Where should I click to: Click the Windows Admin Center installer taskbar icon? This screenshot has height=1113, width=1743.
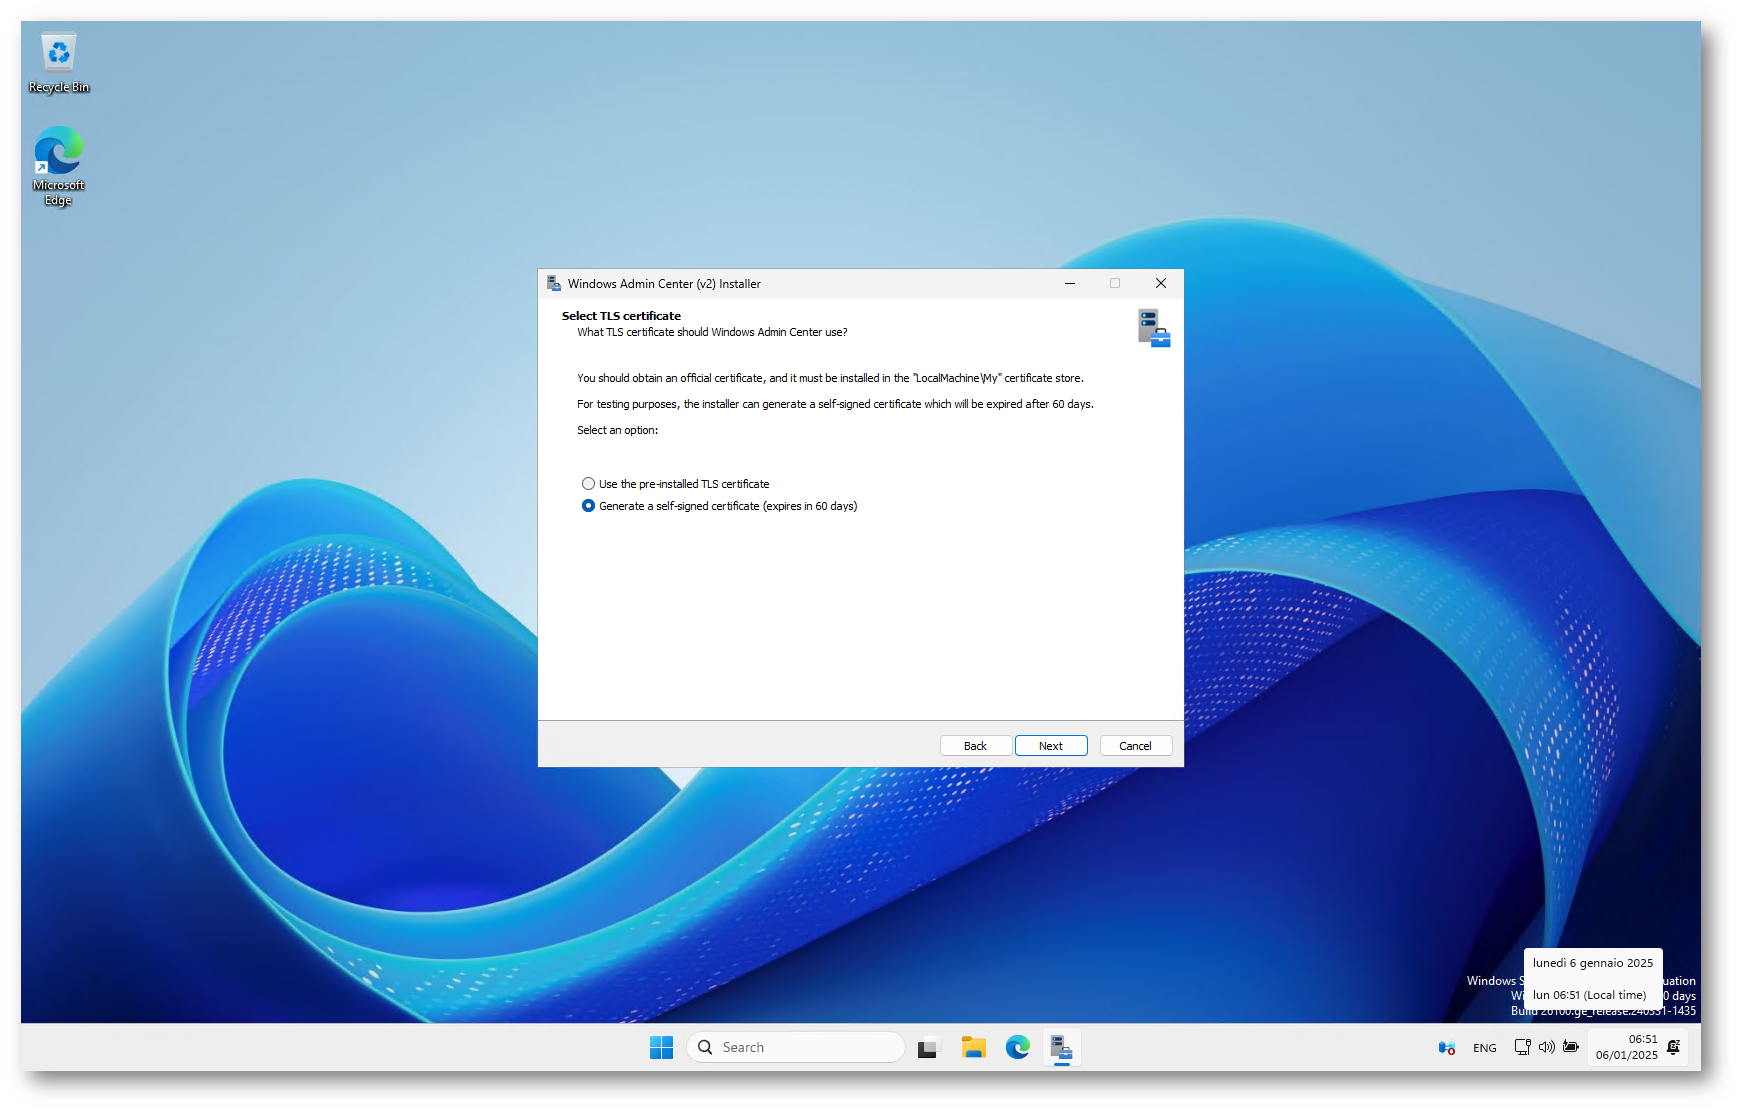point(1062,1048)
